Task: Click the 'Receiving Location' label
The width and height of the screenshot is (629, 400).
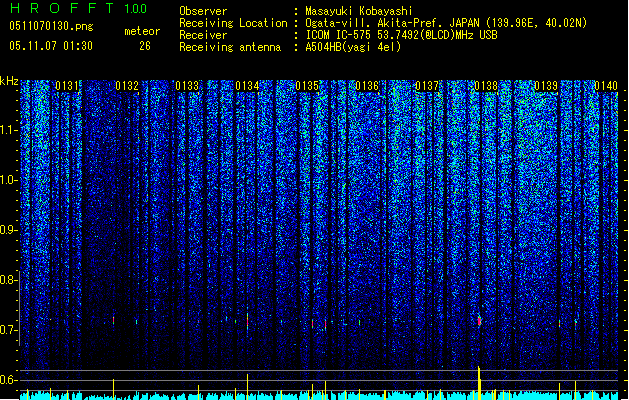Action: [233, 23]
